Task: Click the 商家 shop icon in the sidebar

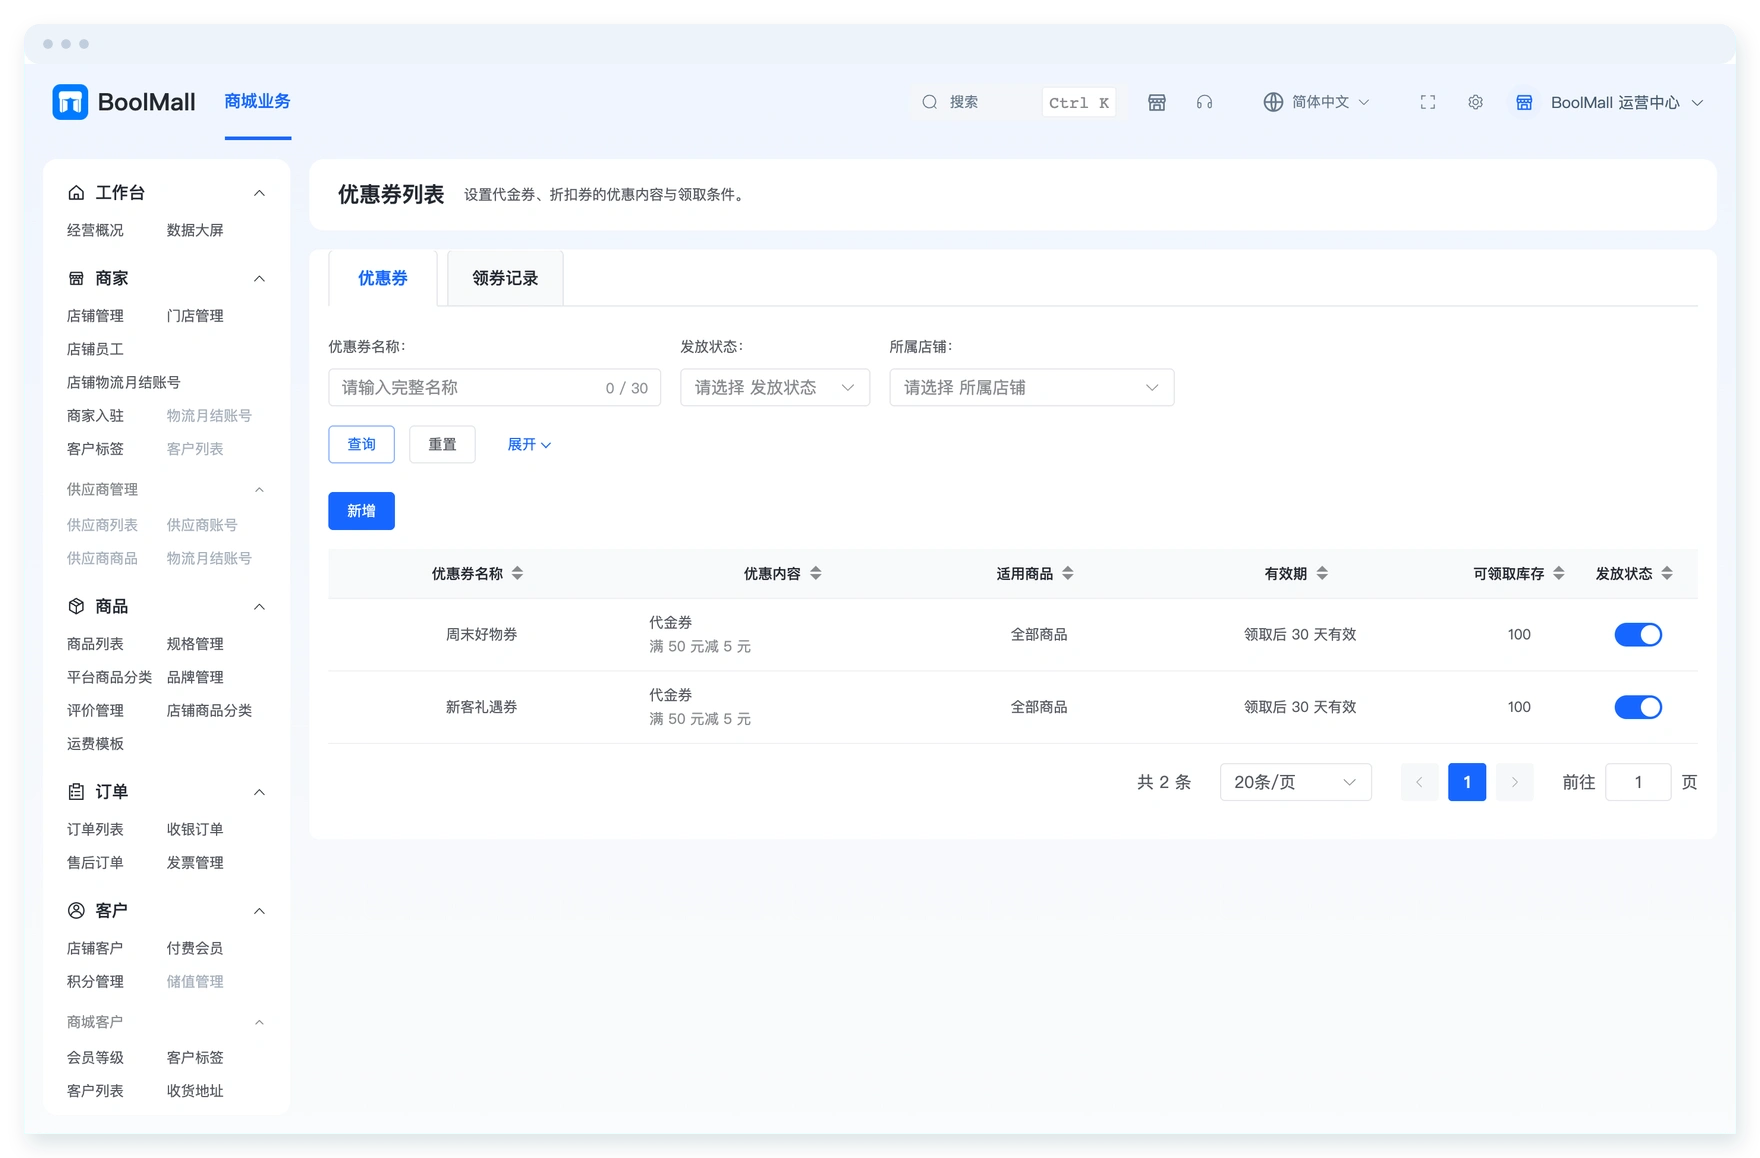Action: (x=76, y=278)
